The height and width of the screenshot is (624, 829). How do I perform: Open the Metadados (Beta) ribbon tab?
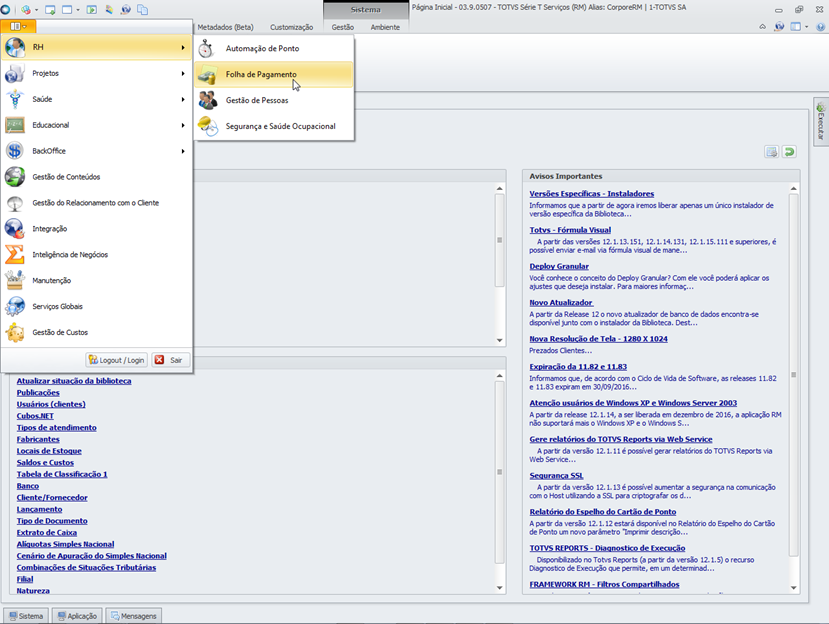226,27
